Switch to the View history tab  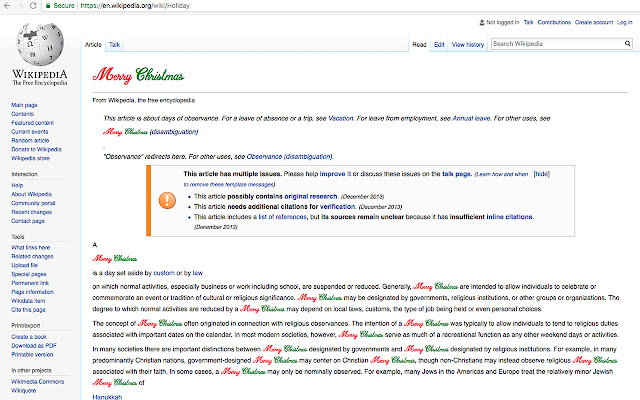[x=467, y=45]
